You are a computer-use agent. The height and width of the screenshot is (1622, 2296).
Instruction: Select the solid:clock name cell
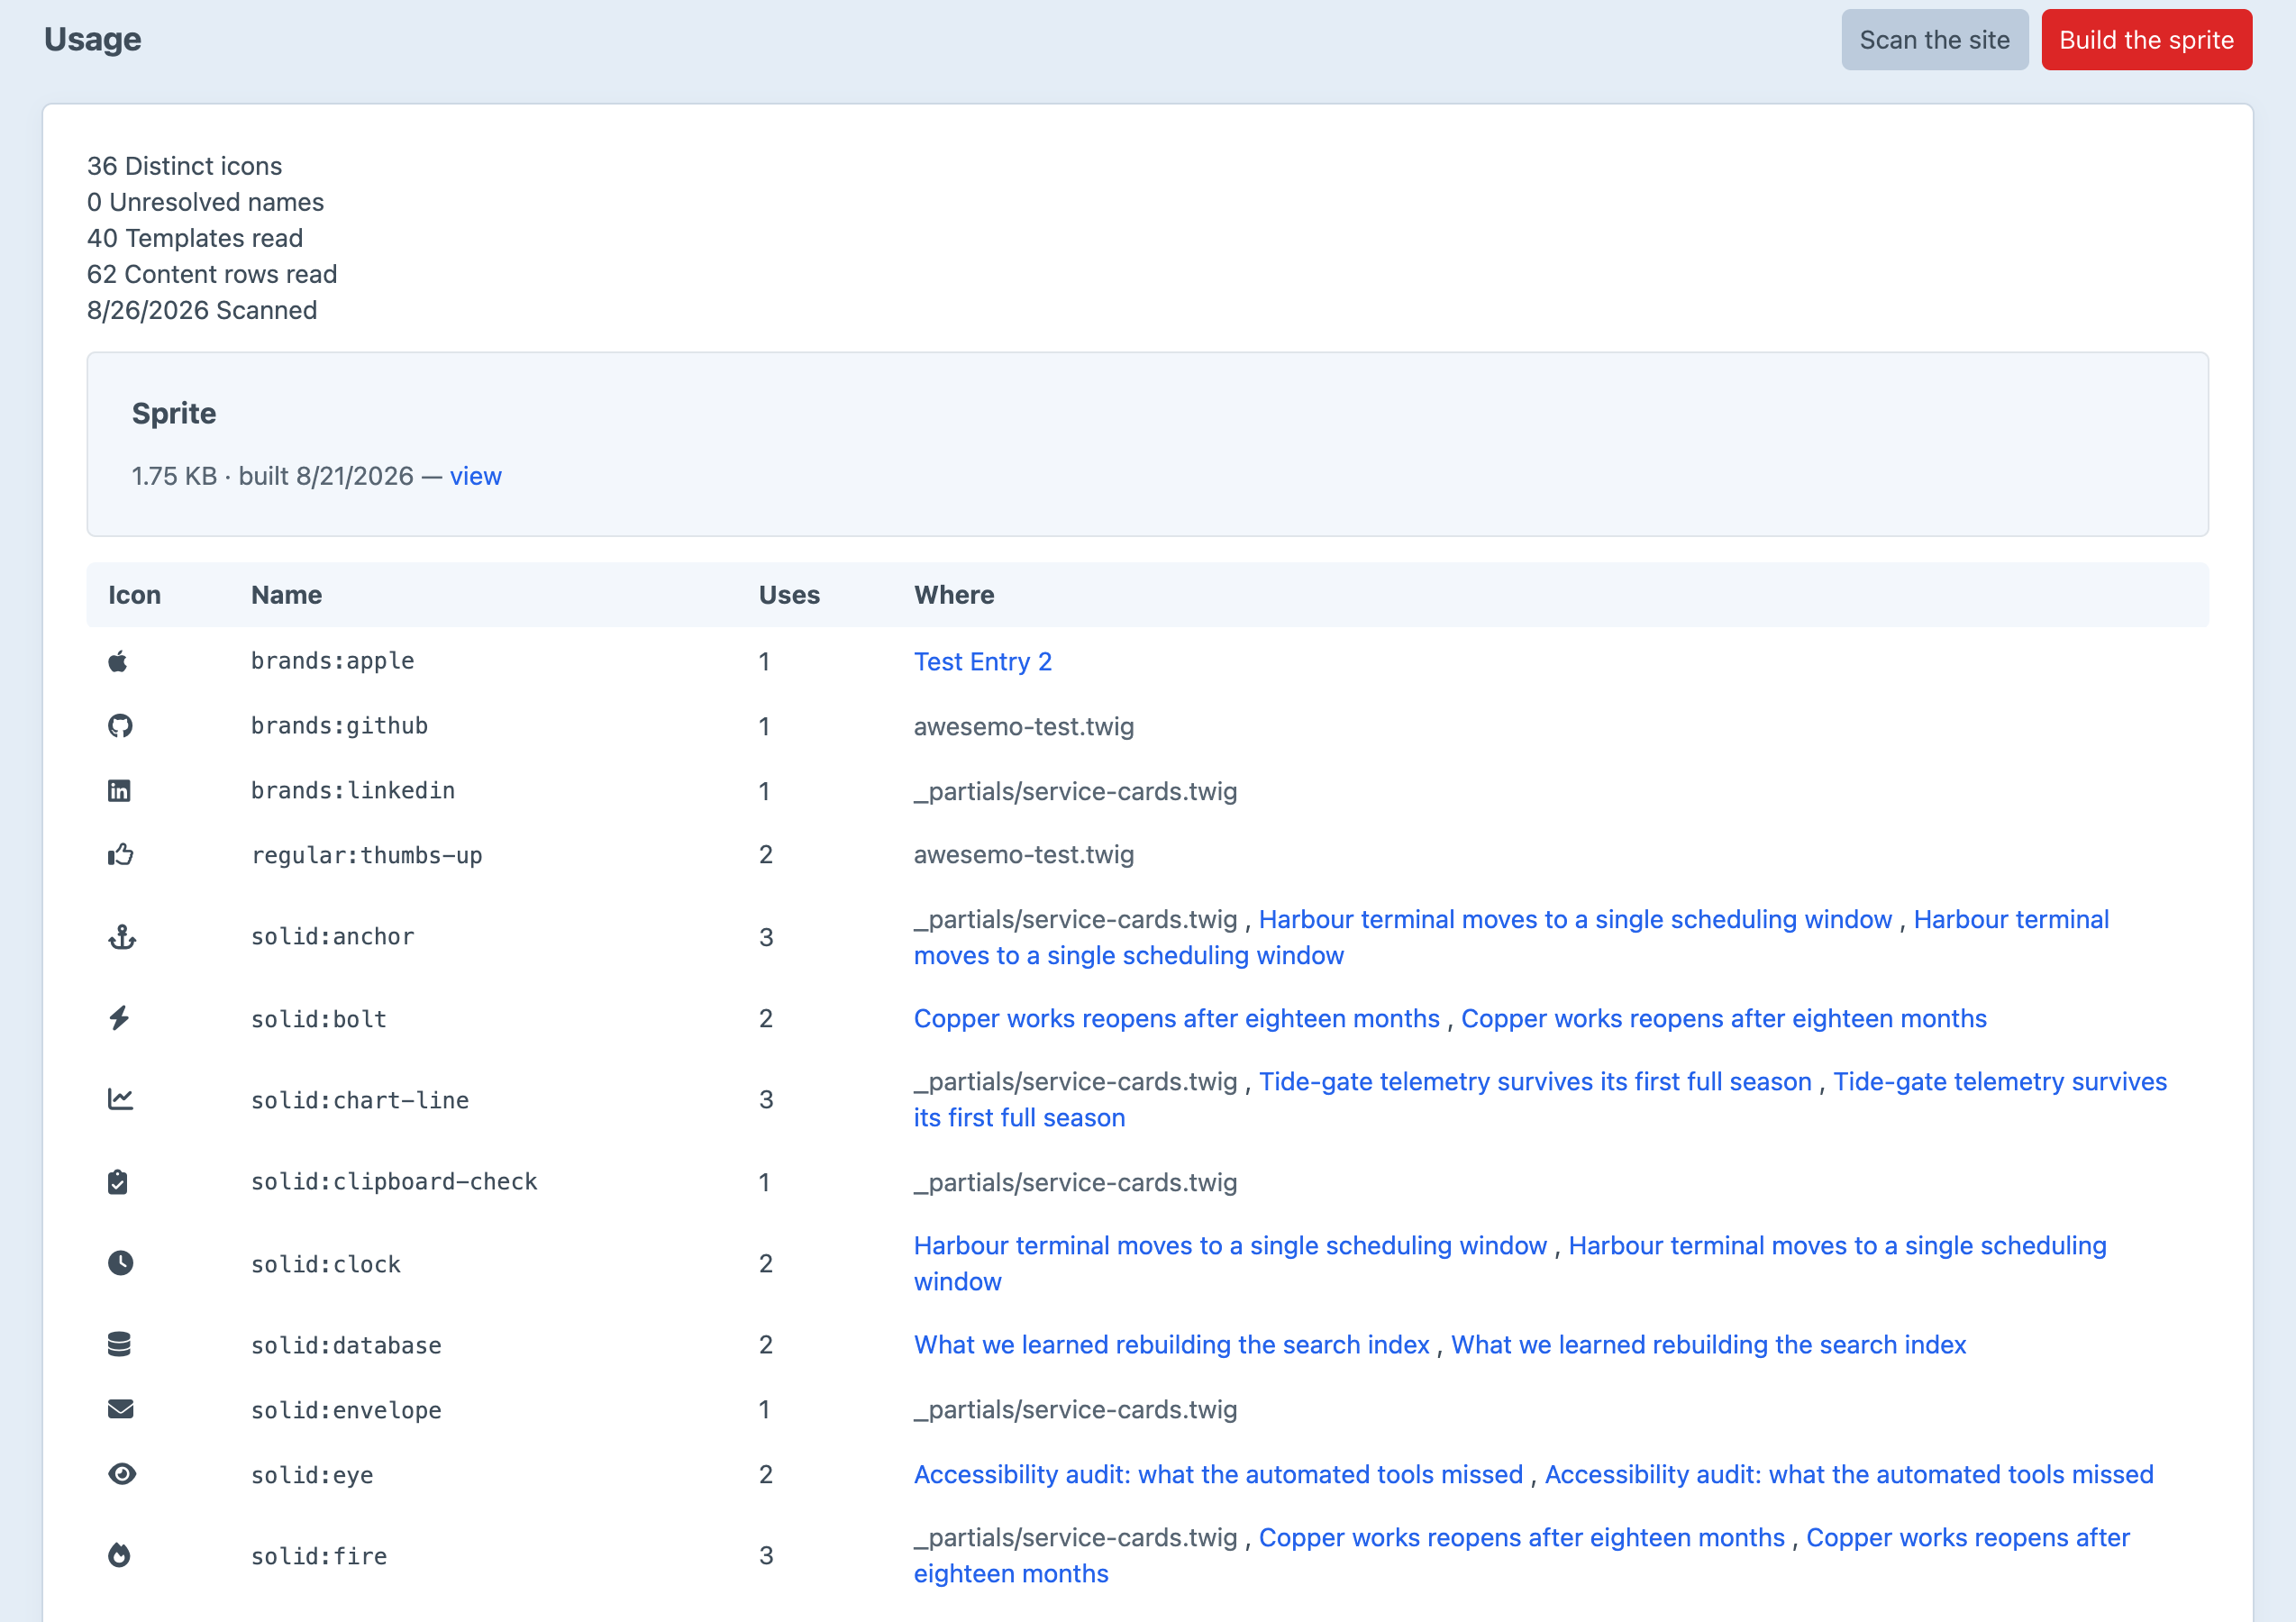(x=326, y=1264)
